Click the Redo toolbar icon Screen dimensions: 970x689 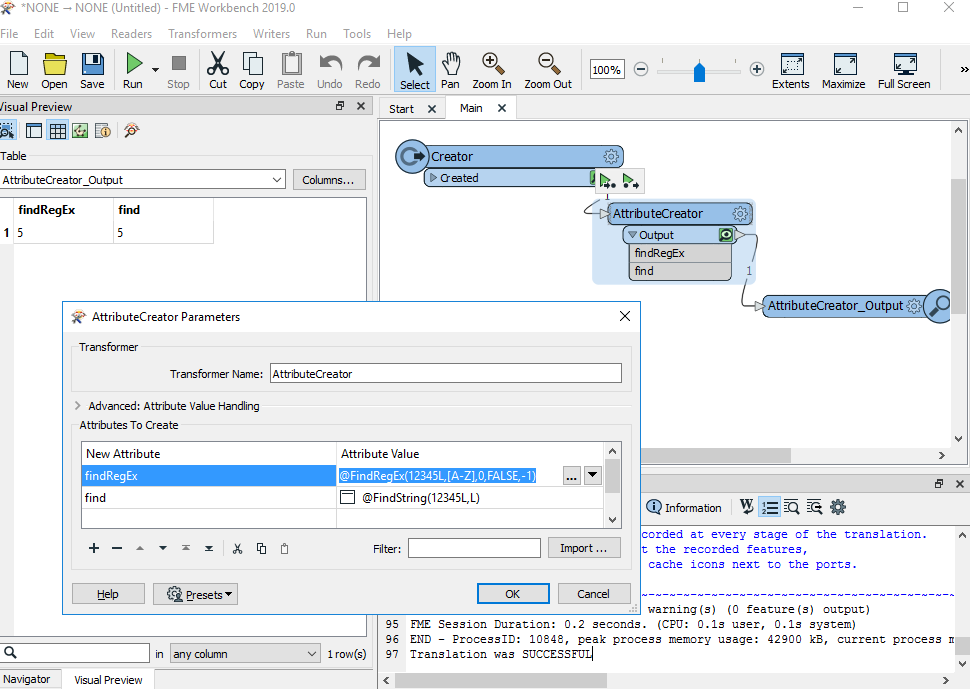(x=368, y=71)
